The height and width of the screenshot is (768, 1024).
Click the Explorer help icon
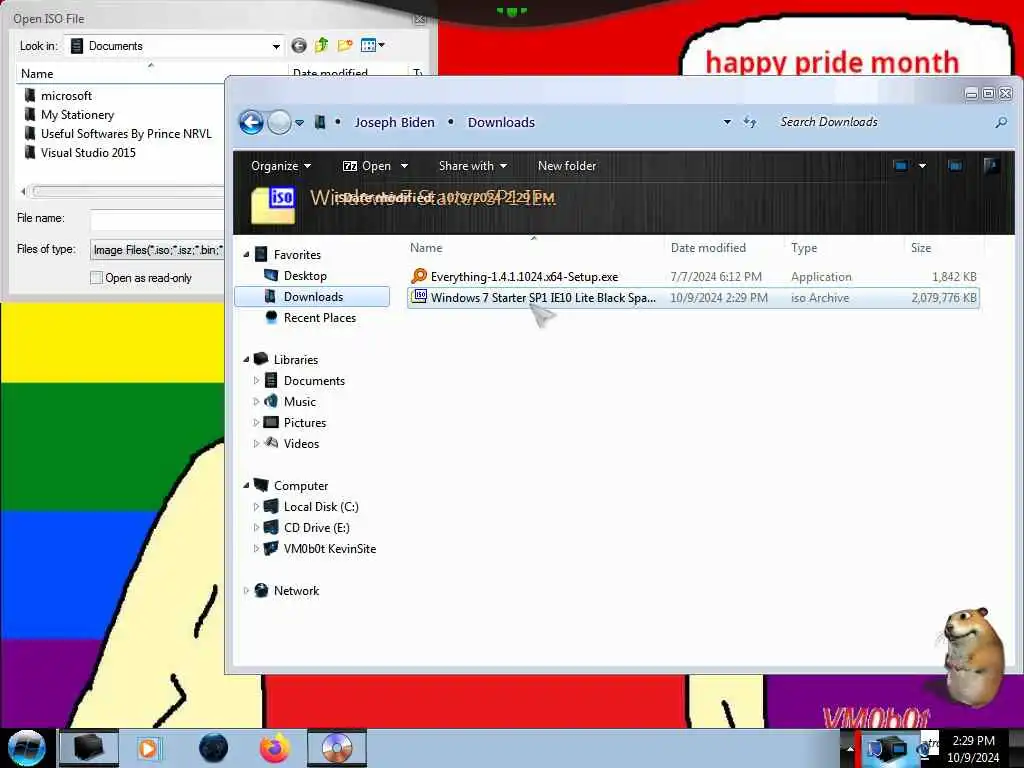pyautogui.click(x=991, y=166)
